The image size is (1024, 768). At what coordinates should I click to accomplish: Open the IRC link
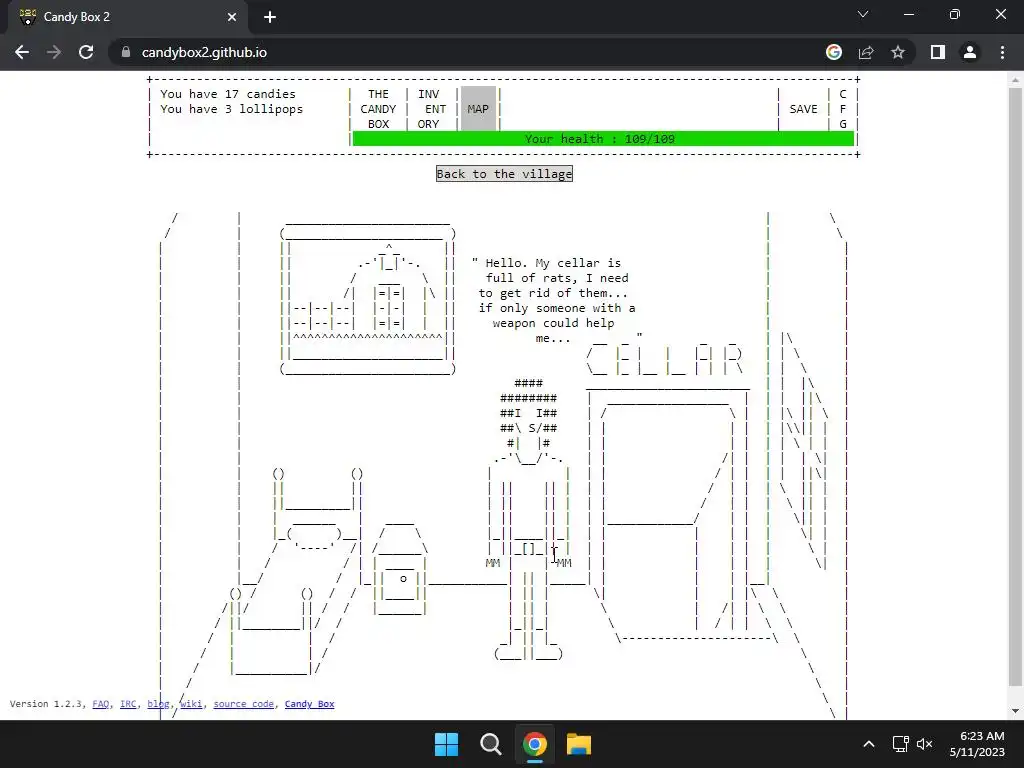[128, 704]
